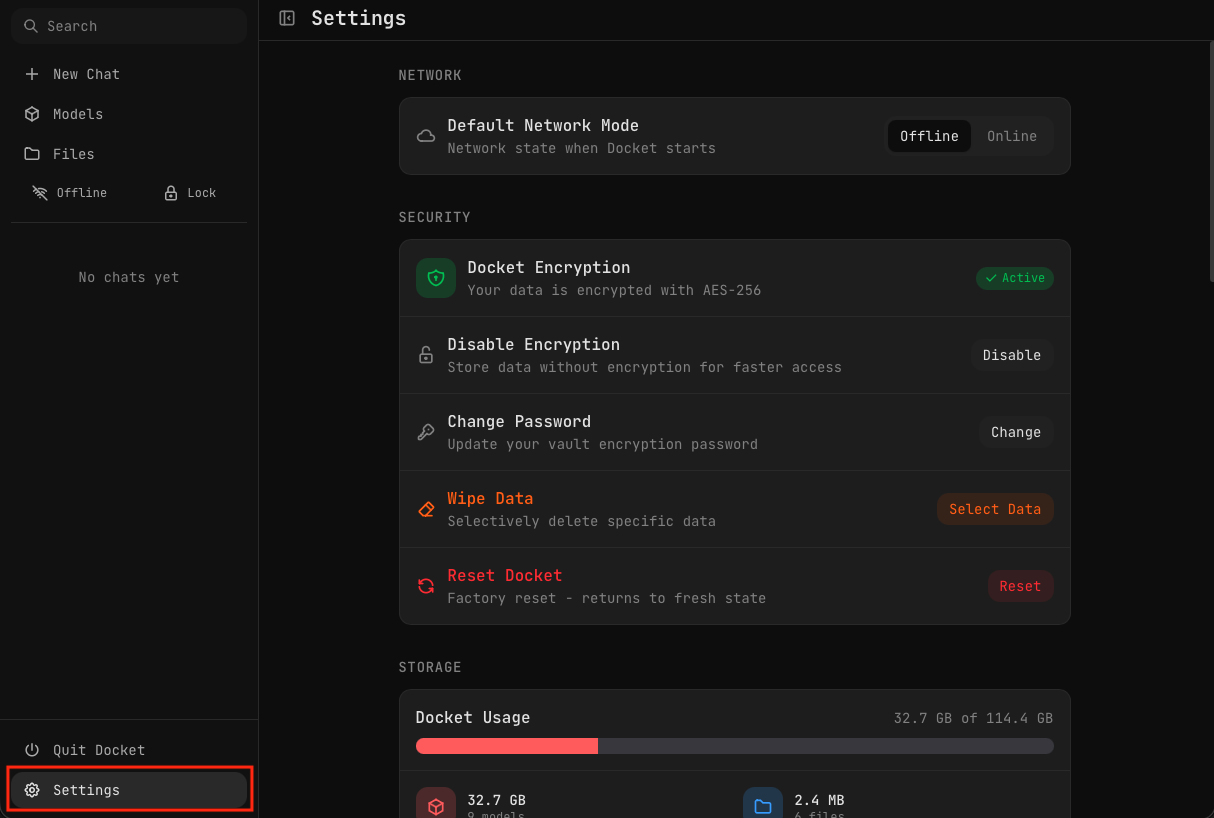Start a New Chat
This screenshot has width=1214, height=818.
click(x=85, y=74)
